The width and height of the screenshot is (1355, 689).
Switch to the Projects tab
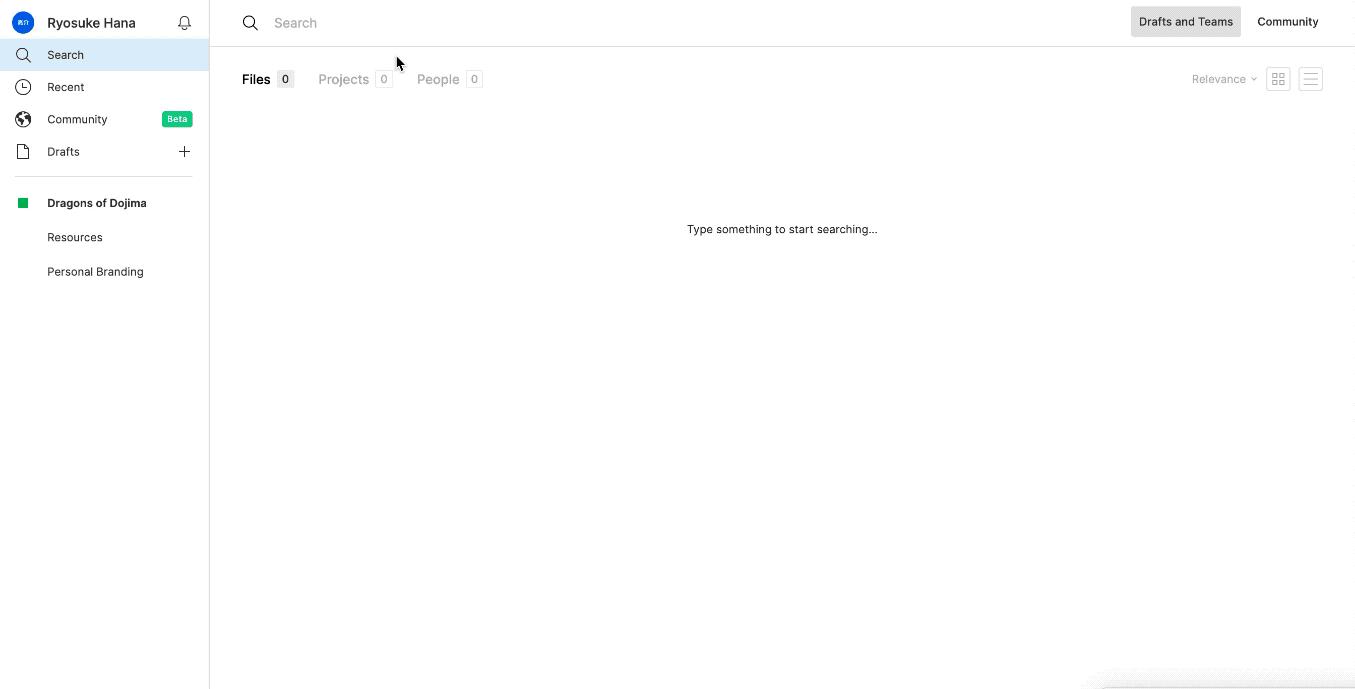click(343, 79)
